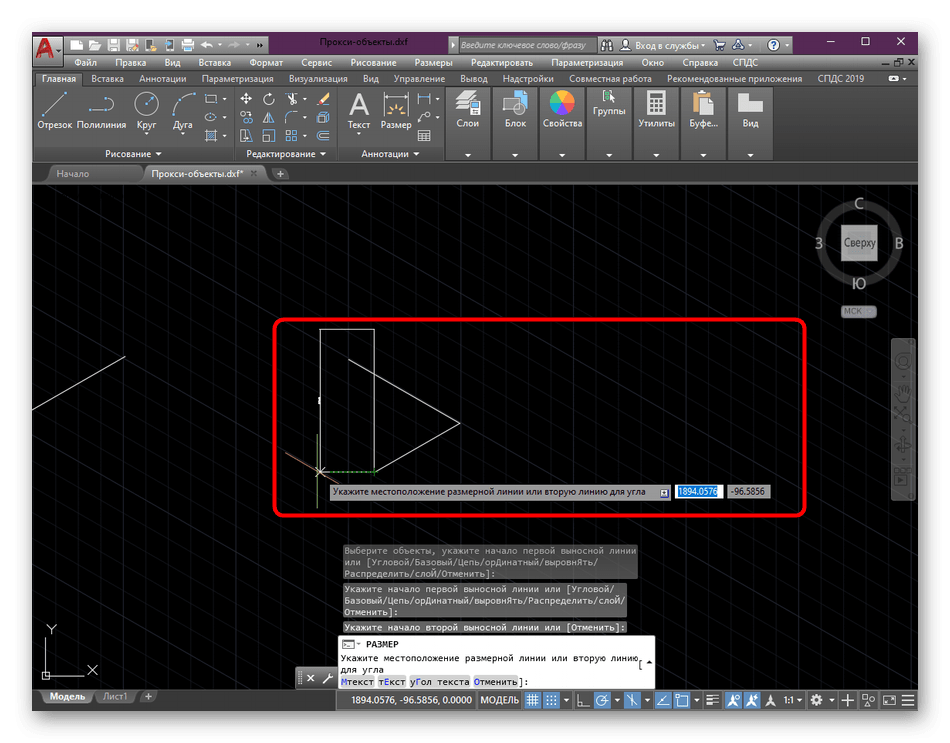The image size is (950, 743).
Task: Switch to the Лист1 layout tab
Action: pyautogui.click(x=115, y=697)
